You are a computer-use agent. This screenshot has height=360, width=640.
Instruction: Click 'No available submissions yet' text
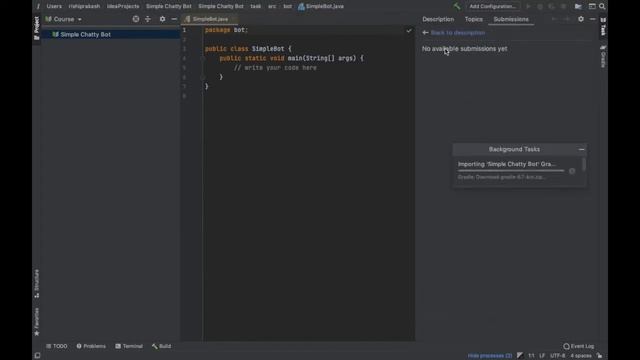click(x=464, y=49)
